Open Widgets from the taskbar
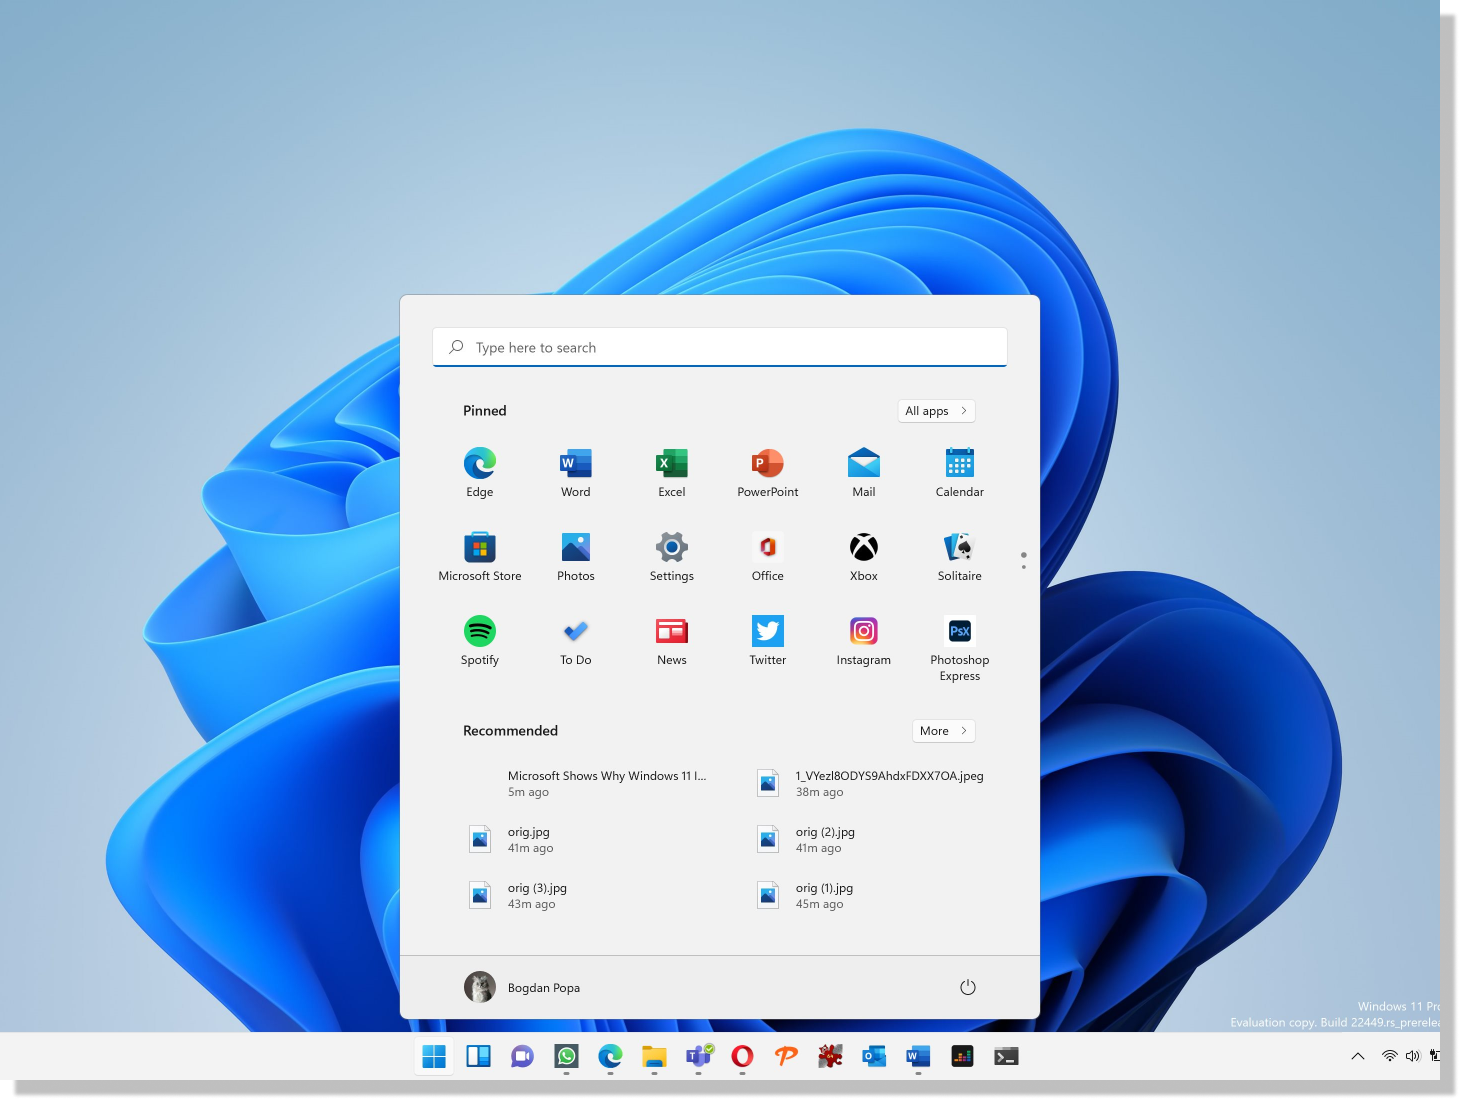Viewport: 1459px width, 1099px height. pyautogui.click(x=478, y=1056)
